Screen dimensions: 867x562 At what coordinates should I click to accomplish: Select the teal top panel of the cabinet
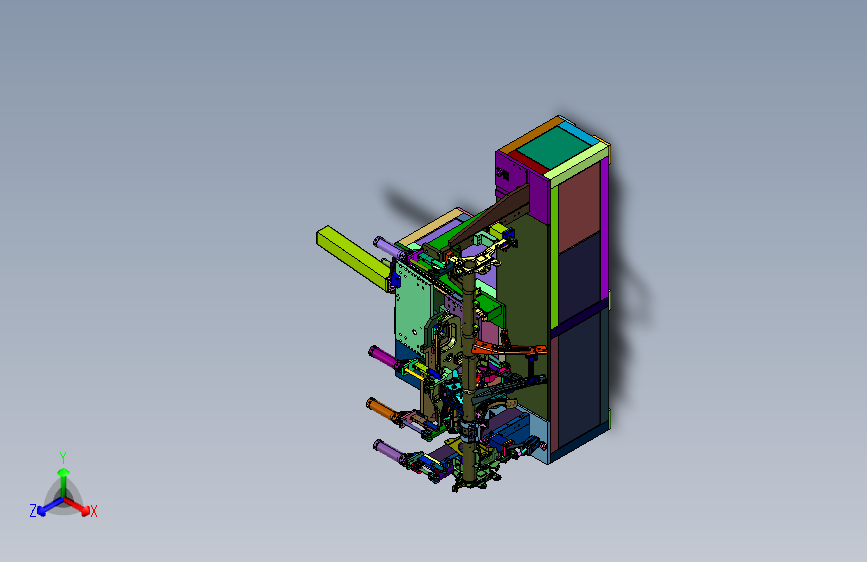(555, 149)
